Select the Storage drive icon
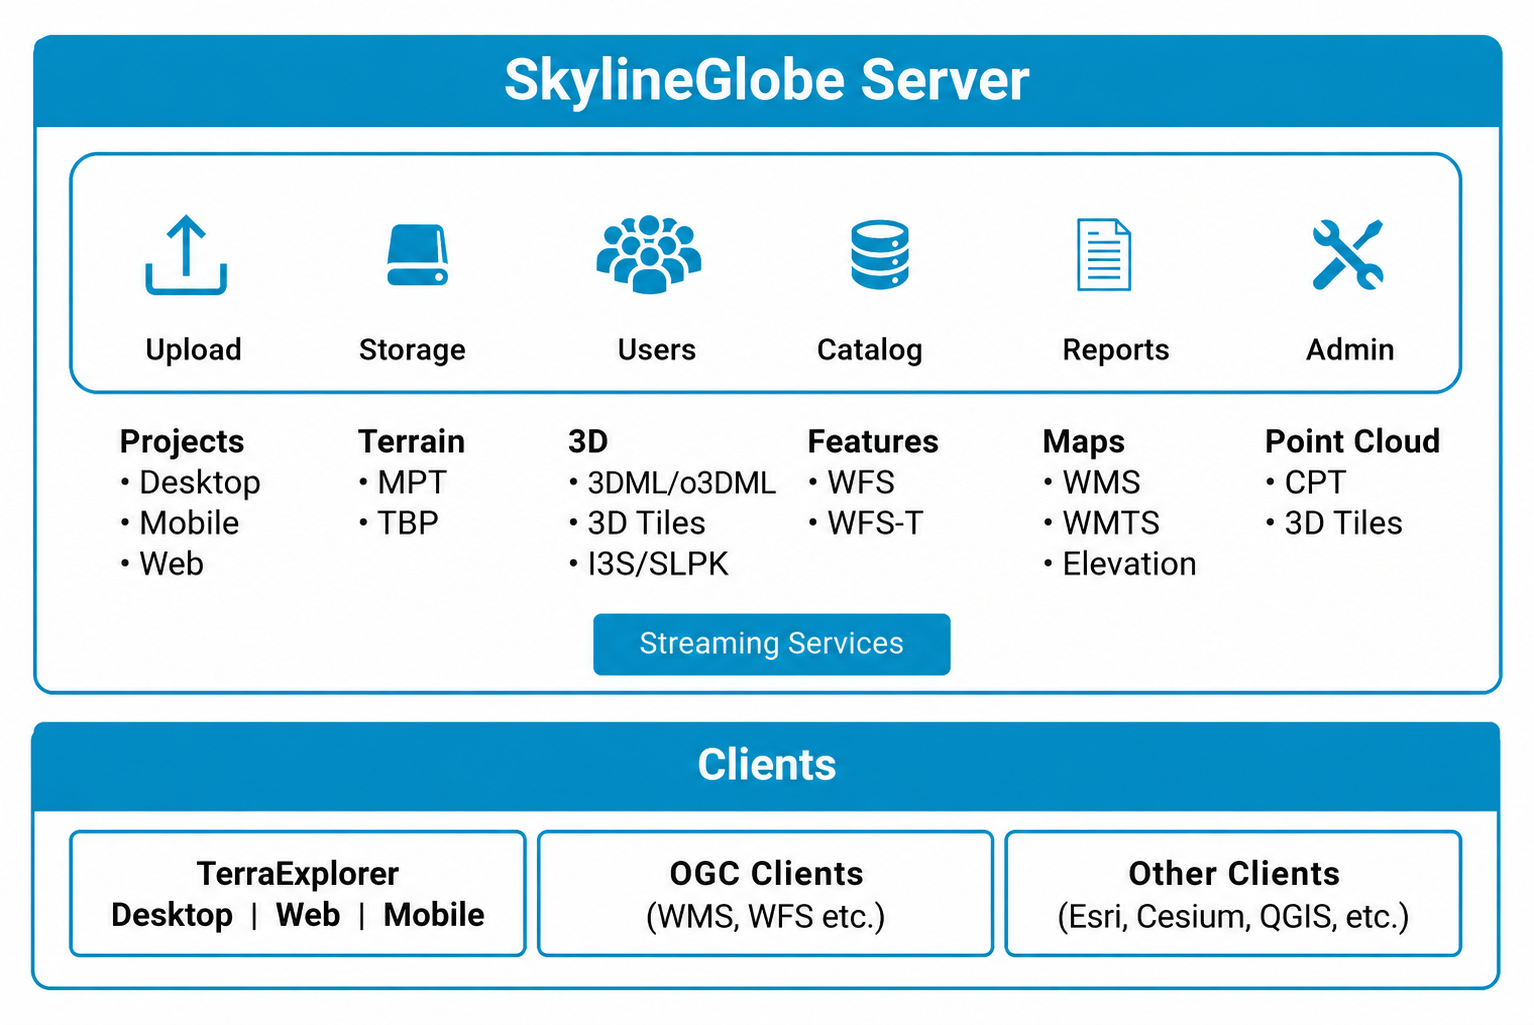Viewport: 1534px width, 1025px height. (417, 255)
